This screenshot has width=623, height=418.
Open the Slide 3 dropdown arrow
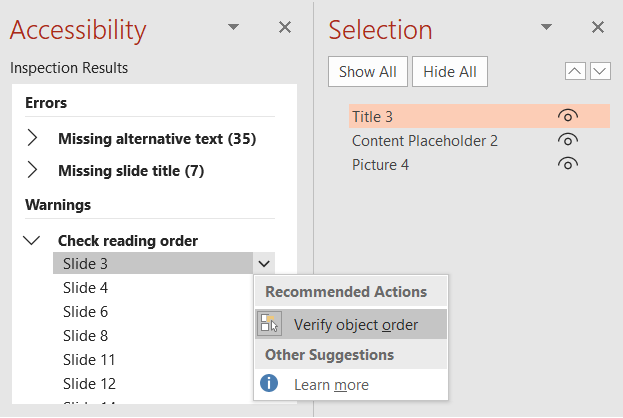(264, 263)
